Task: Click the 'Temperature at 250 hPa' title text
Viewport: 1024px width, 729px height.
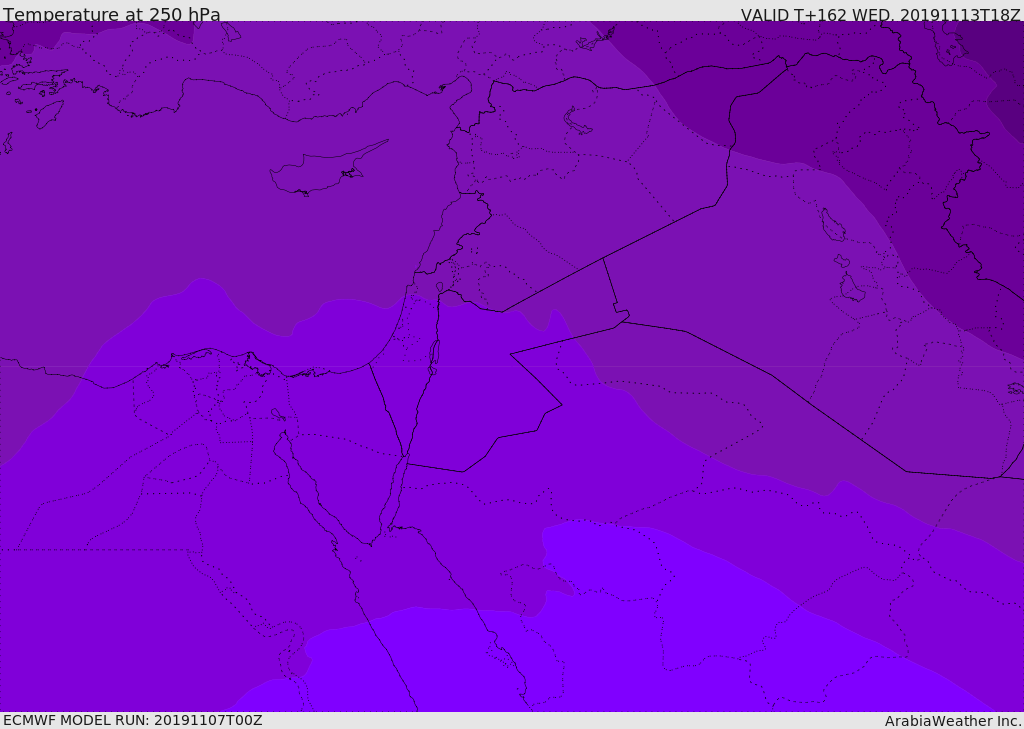Action: click(x=112, y=14)
